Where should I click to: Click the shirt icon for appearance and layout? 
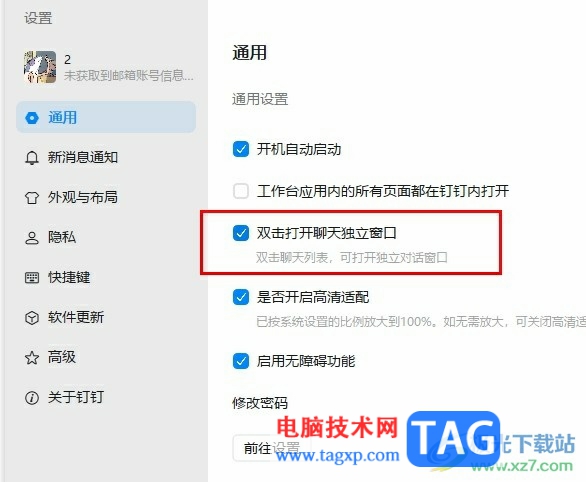pos(32,197)
